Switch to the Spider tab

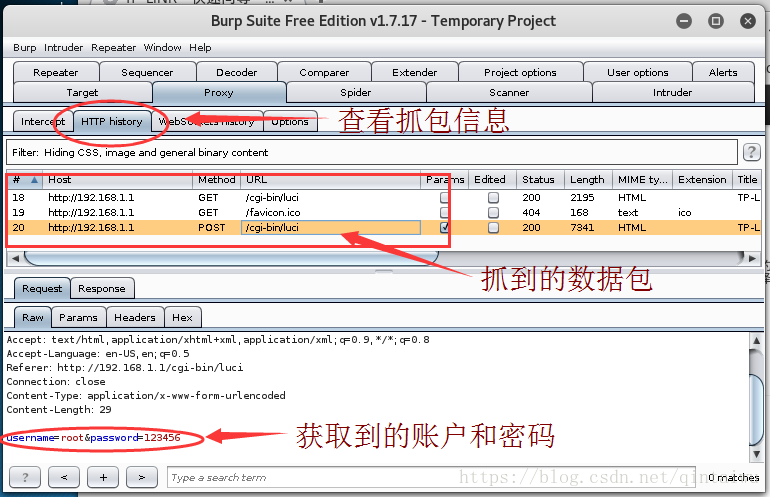[x=356, y=92]
